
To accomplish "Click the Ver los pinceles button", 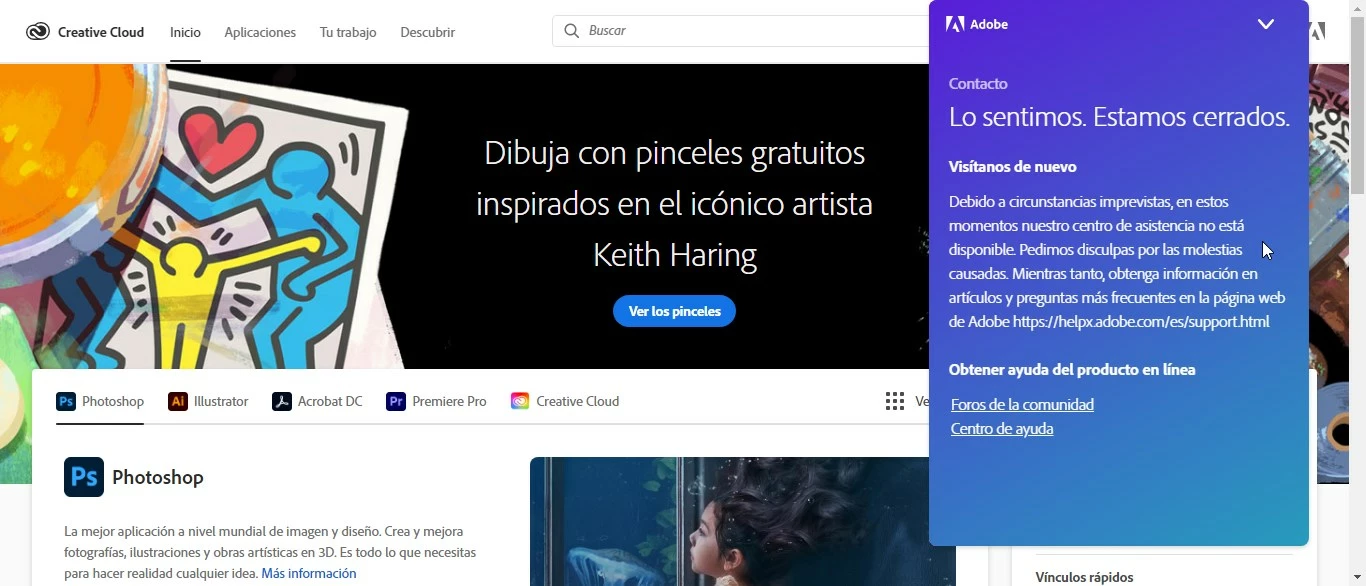I will [x=674, y=311].
